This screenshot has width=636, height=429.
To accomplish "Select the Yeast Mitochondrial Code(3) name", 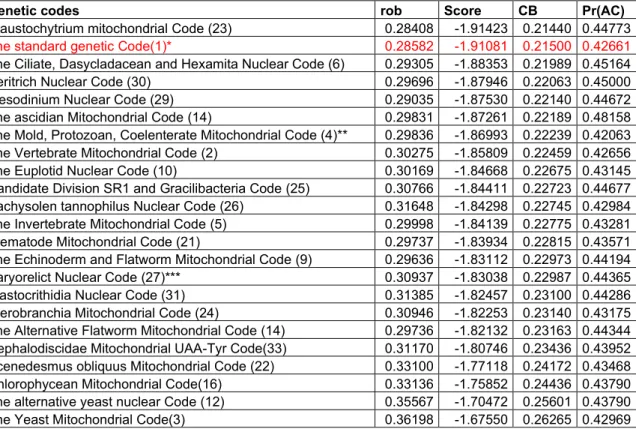I will click(92, 419).
